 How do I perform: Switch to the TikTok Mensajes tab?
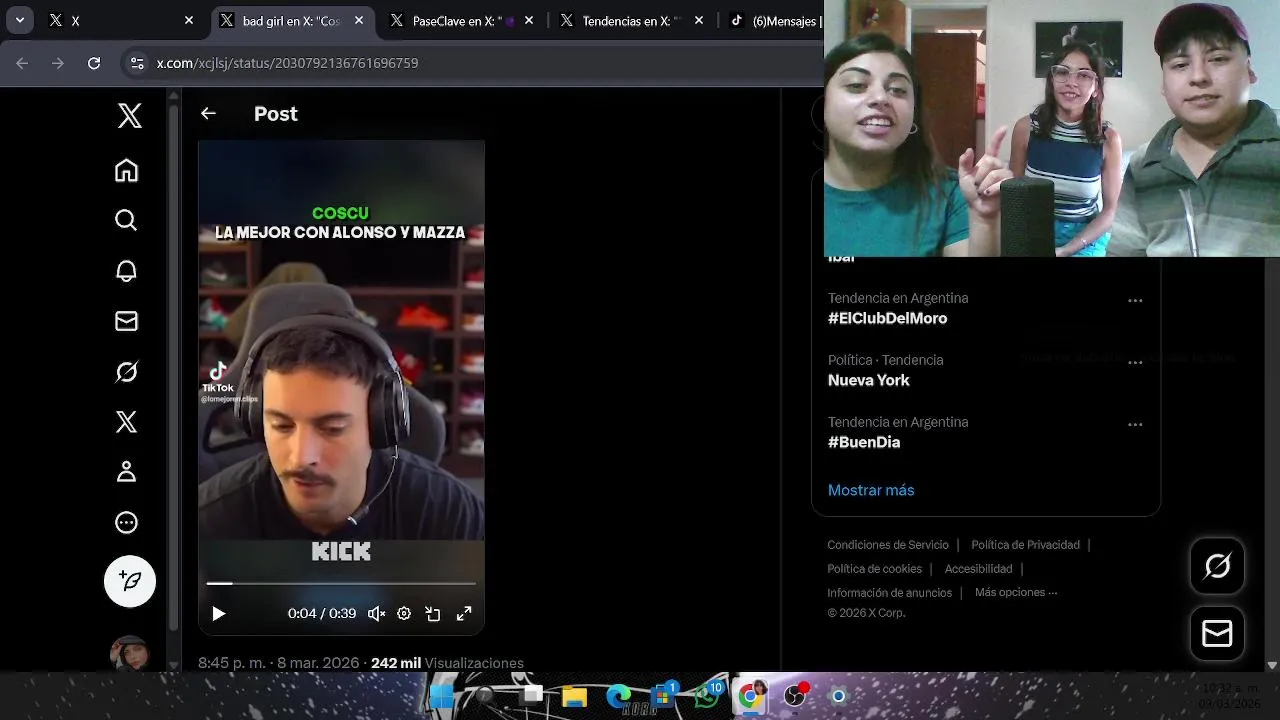pos(773,20)
